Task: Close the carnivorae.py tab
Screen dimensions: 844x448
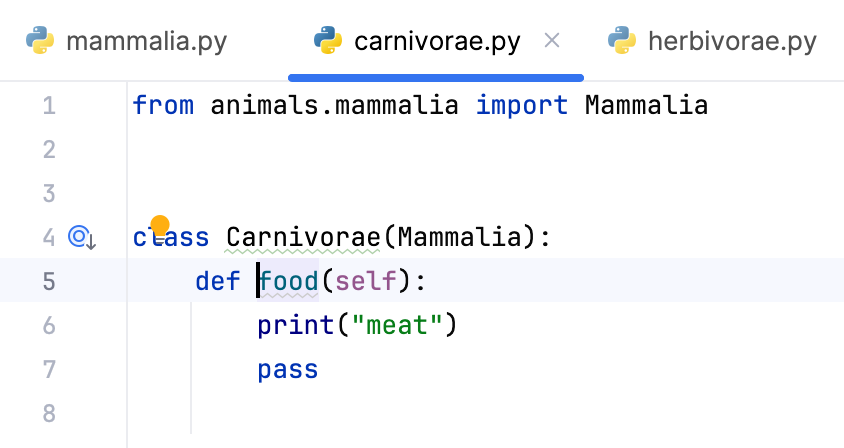Action: point(551,41)
